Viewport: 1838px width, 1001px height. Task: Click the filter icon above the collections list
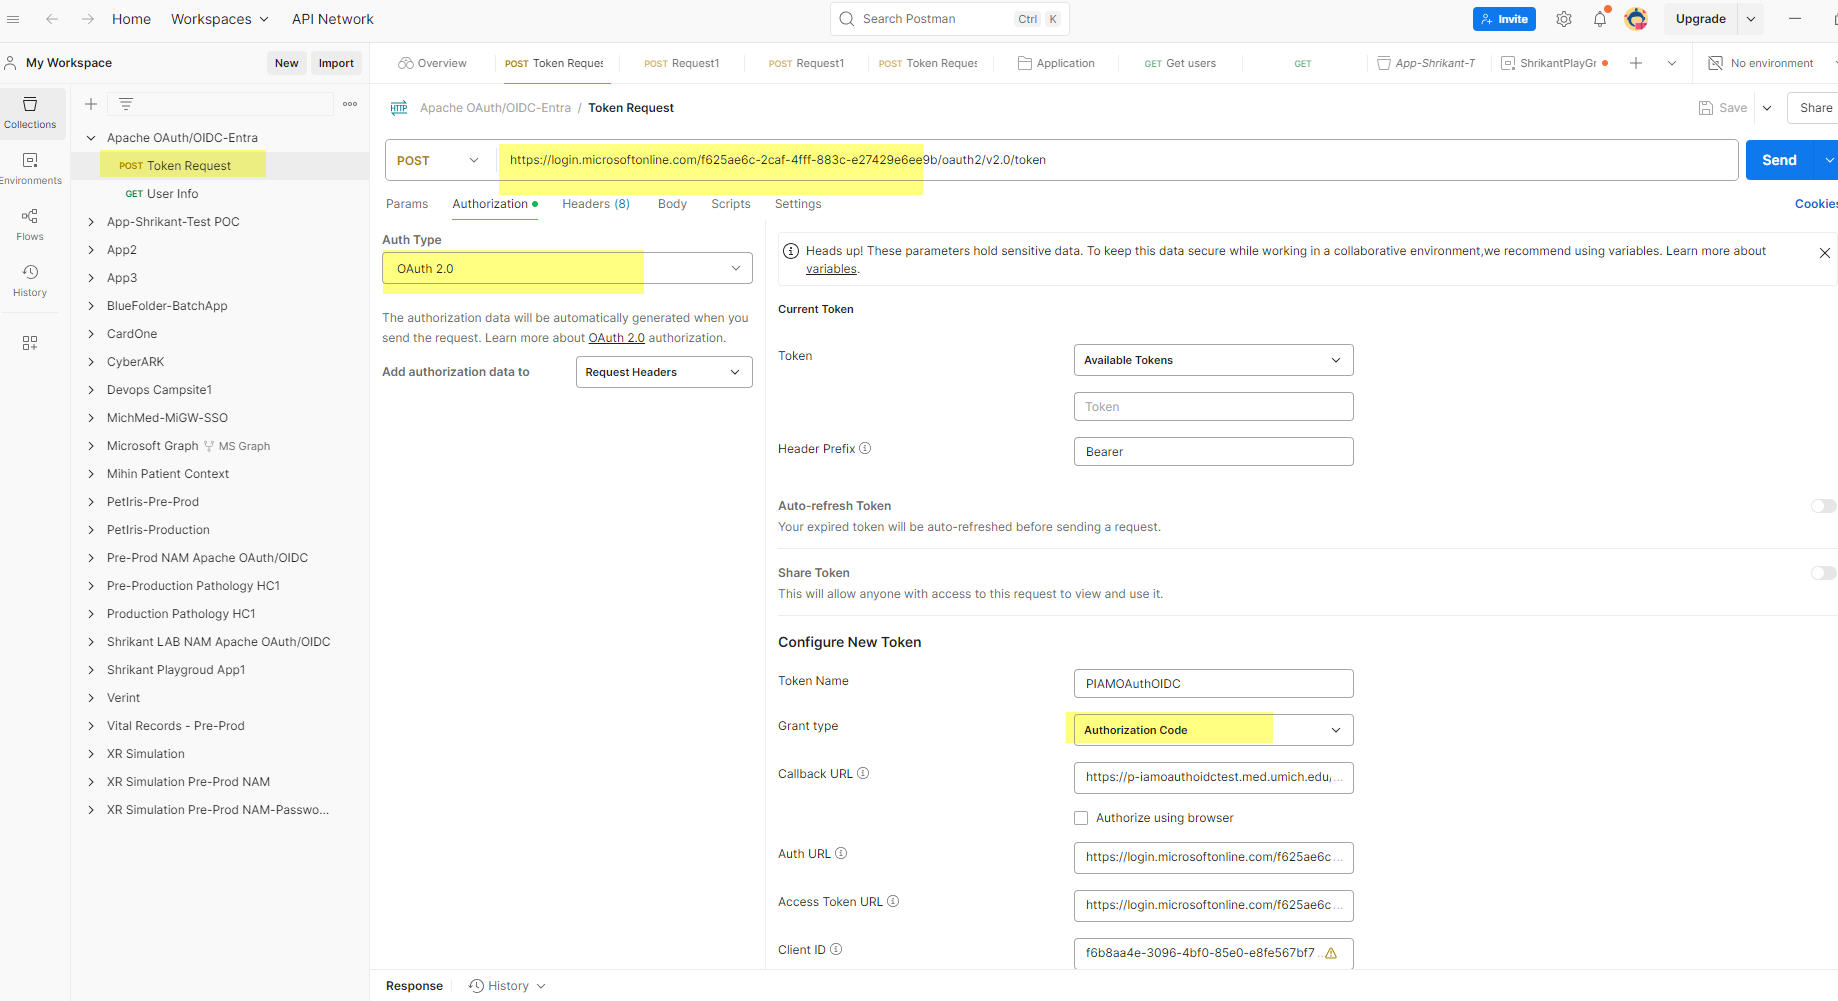[x=125, y=103]
